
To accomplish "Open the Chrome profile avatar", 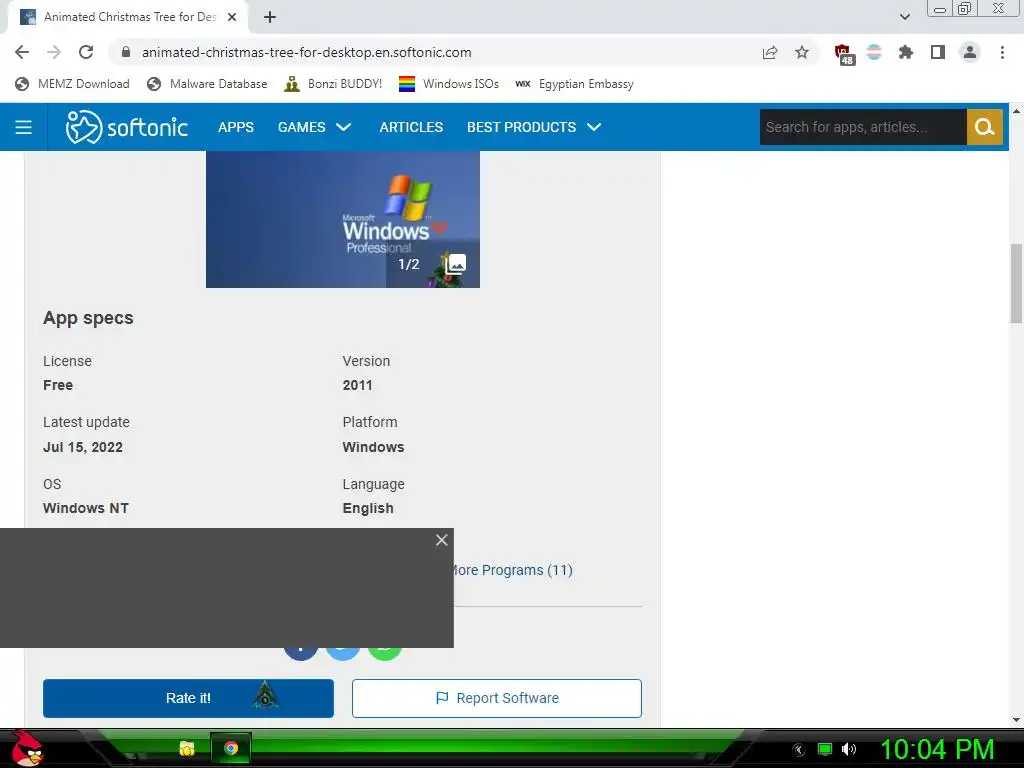I will coord(970,52).
